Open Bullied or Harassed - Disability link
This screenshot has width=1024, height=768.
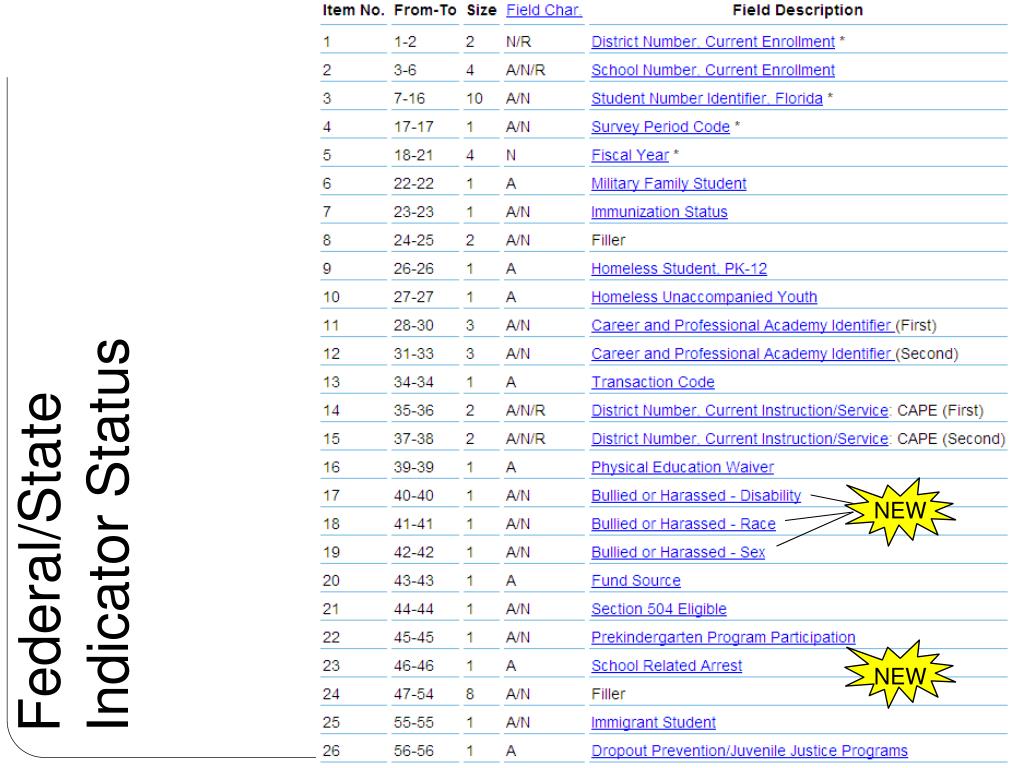(x=696, y=496)
